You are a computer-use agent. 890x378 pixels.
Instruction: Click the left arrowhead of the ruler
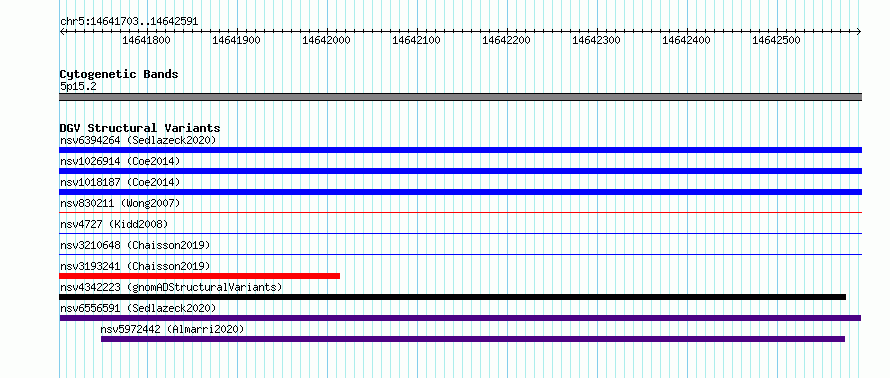click(x=62, y=32)
